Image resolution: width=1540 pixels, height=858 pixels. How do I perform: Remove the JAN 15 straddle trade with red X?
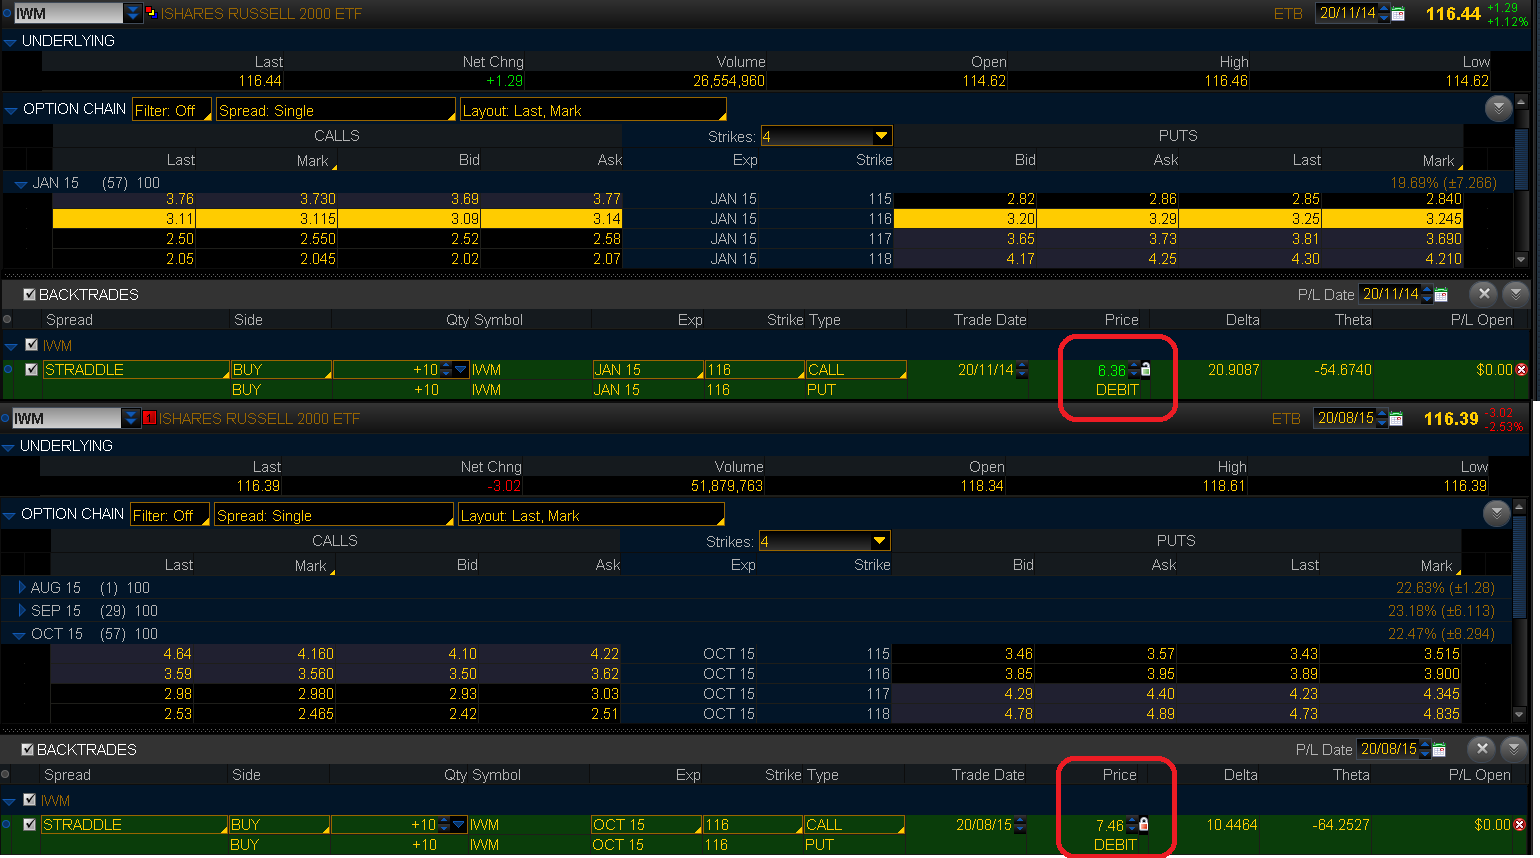1522,370
